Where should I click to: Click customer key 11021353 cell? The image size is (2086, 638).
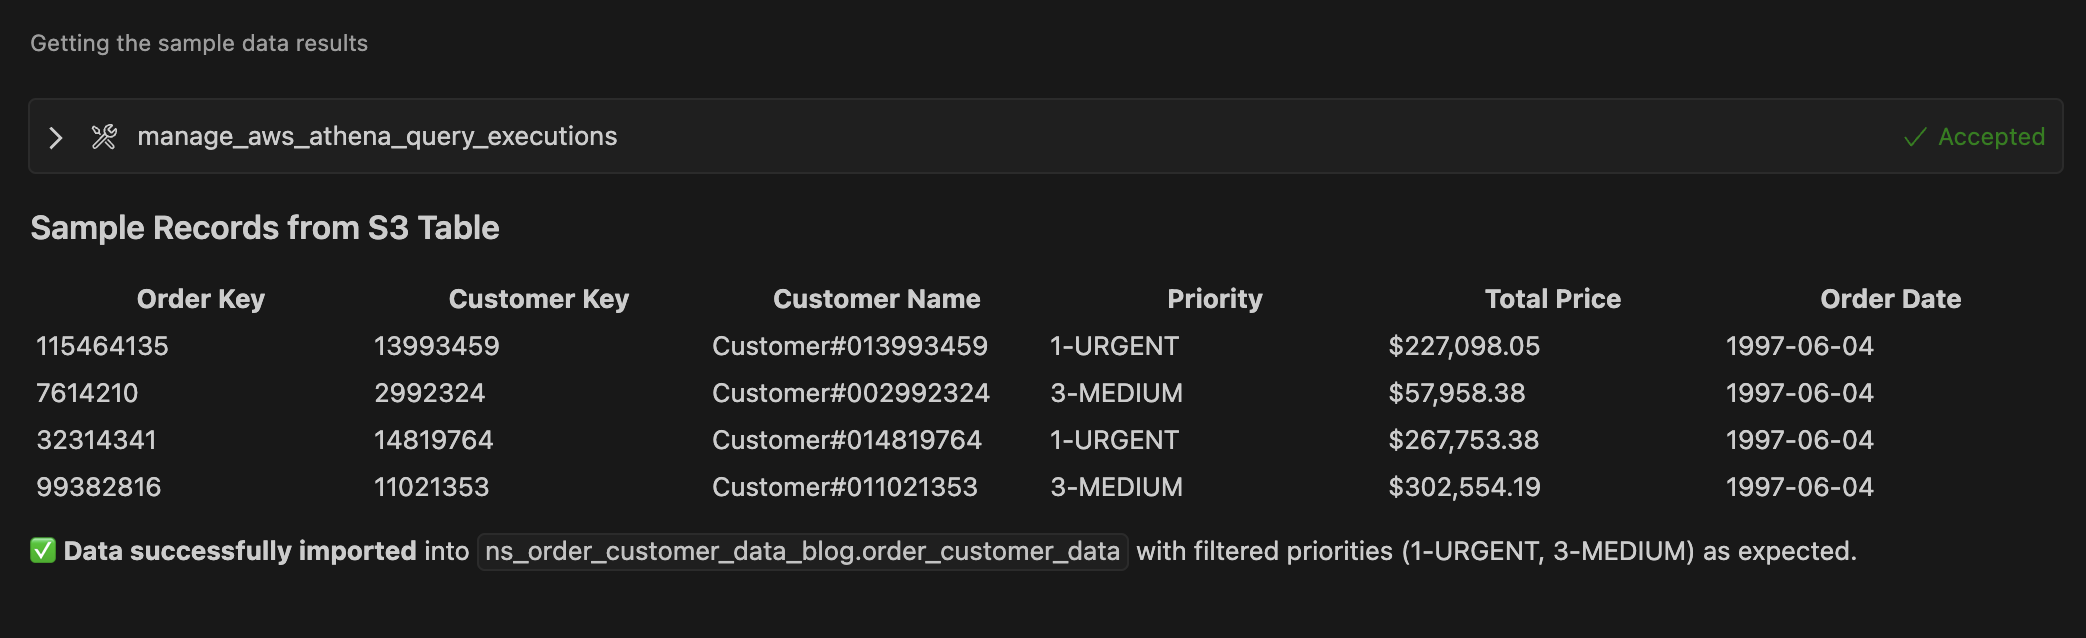tap(431, 487)
